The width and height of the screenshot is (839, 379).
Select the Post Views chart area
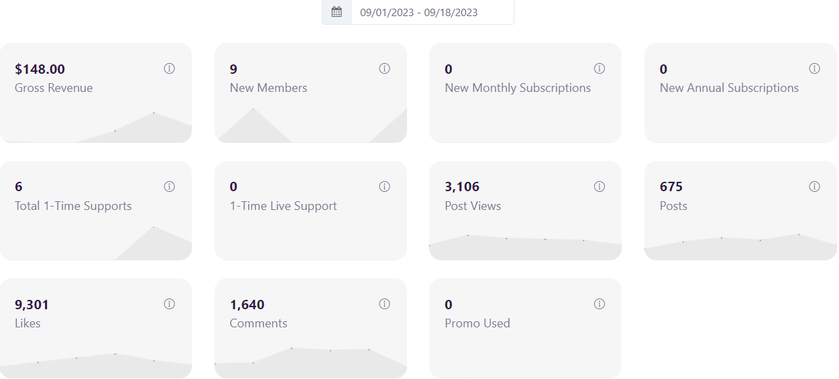point(525,247)
